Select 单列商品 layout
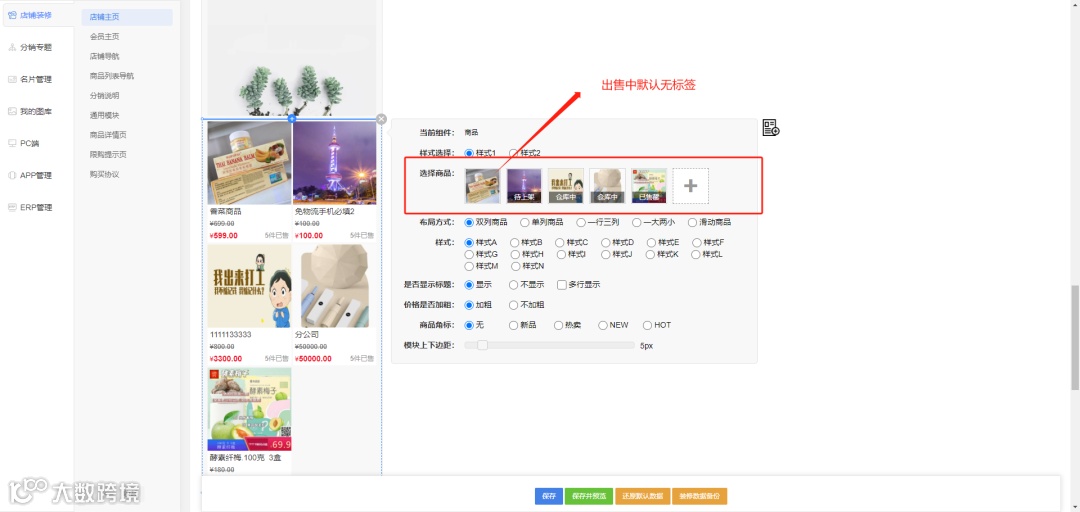Image resolution: width=1080 pixels, height=512 pixels. [525, 223]
